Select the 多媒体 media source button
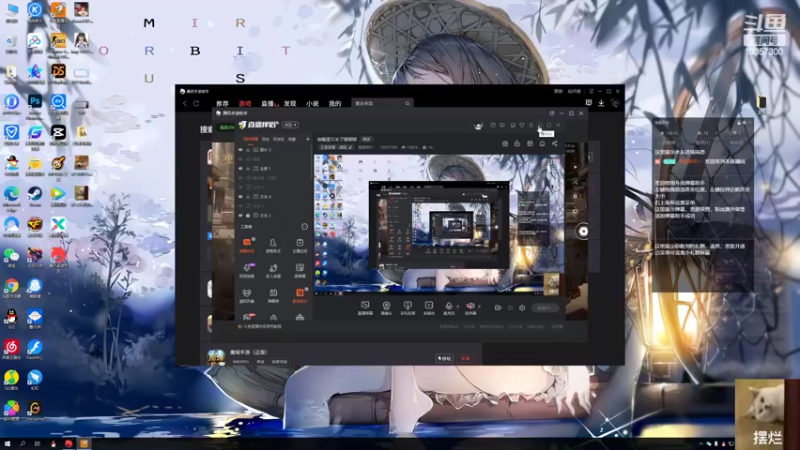This screenshot has height=450, width=800. [x=429, y=308]
